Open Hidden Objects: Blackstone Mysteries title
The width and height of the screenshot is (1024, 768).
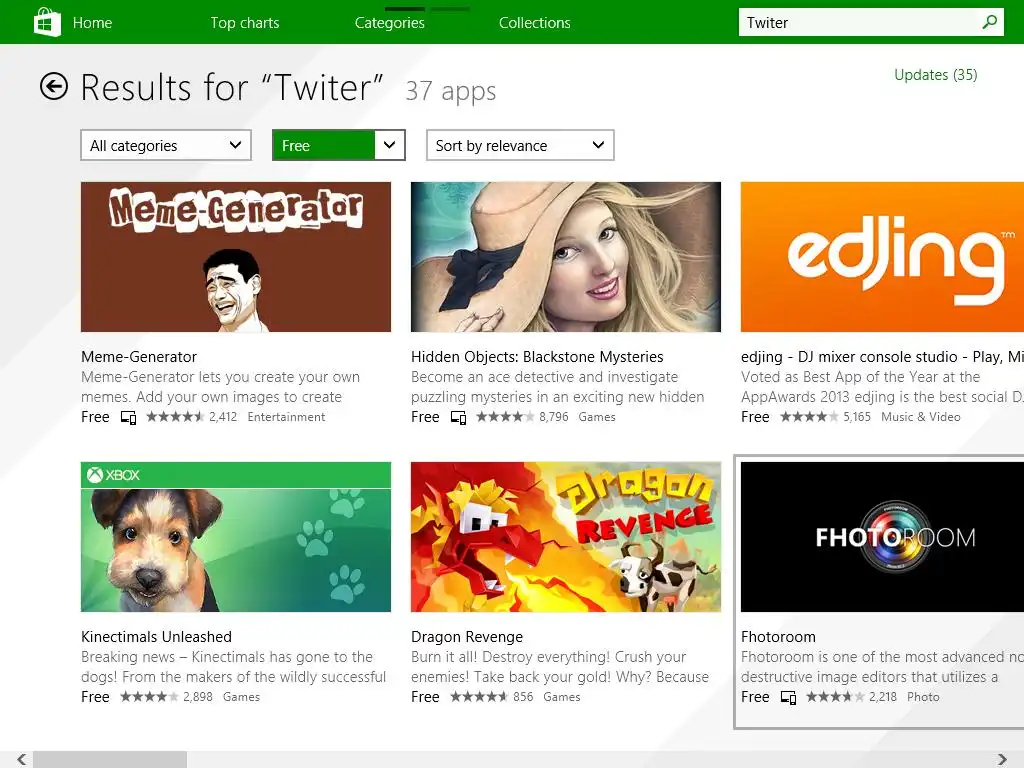[x=537, y=357]
